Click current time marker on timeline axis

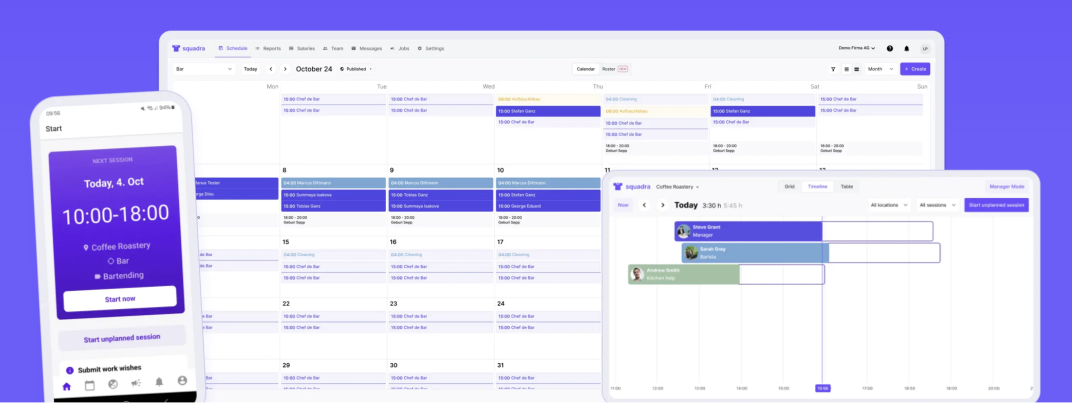[x=822, y=388]
